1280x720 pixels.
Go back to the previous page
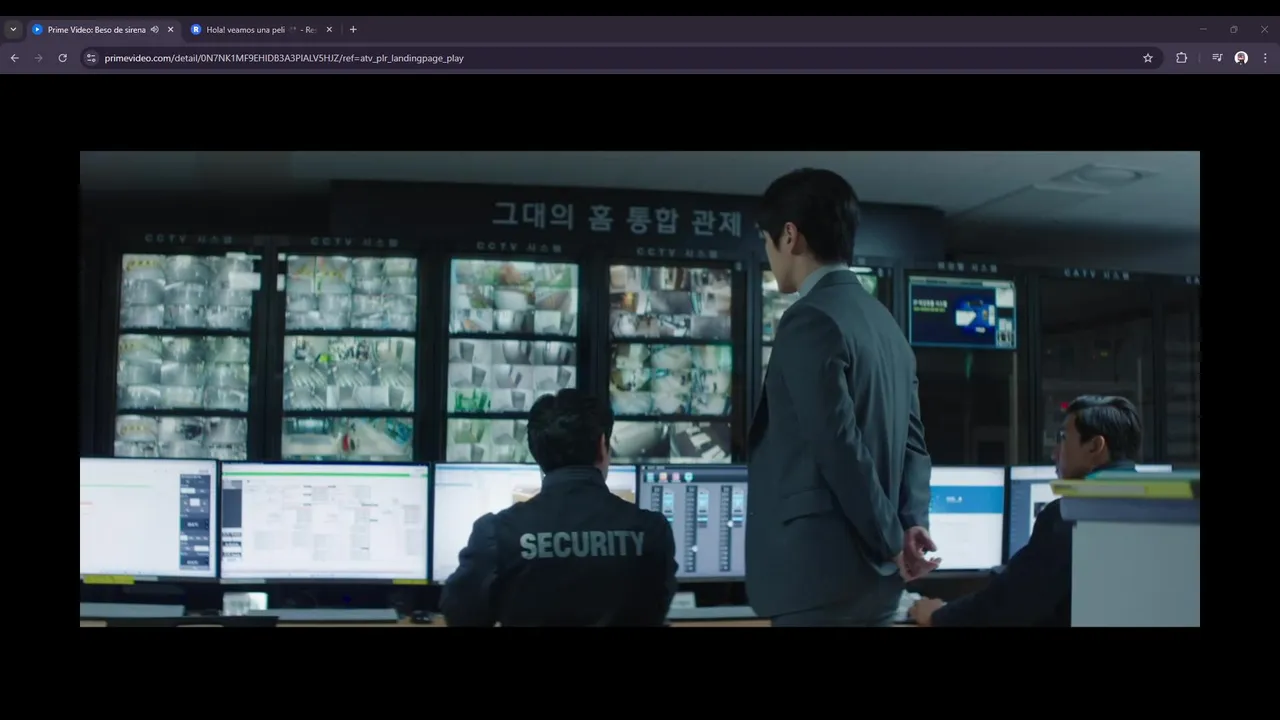click(15, 58)
